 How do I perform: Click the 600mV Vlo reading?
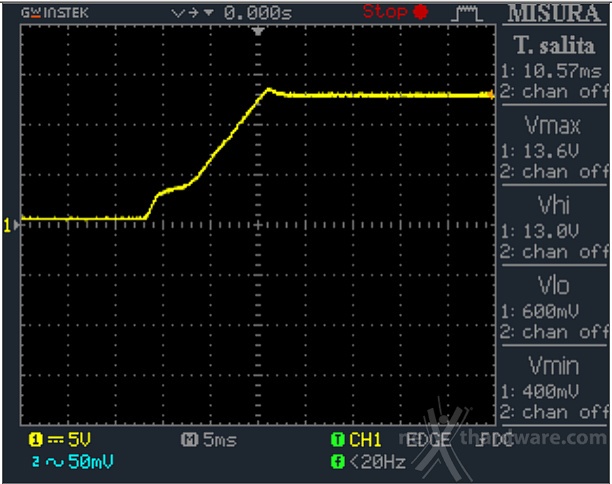click(550, 311)
